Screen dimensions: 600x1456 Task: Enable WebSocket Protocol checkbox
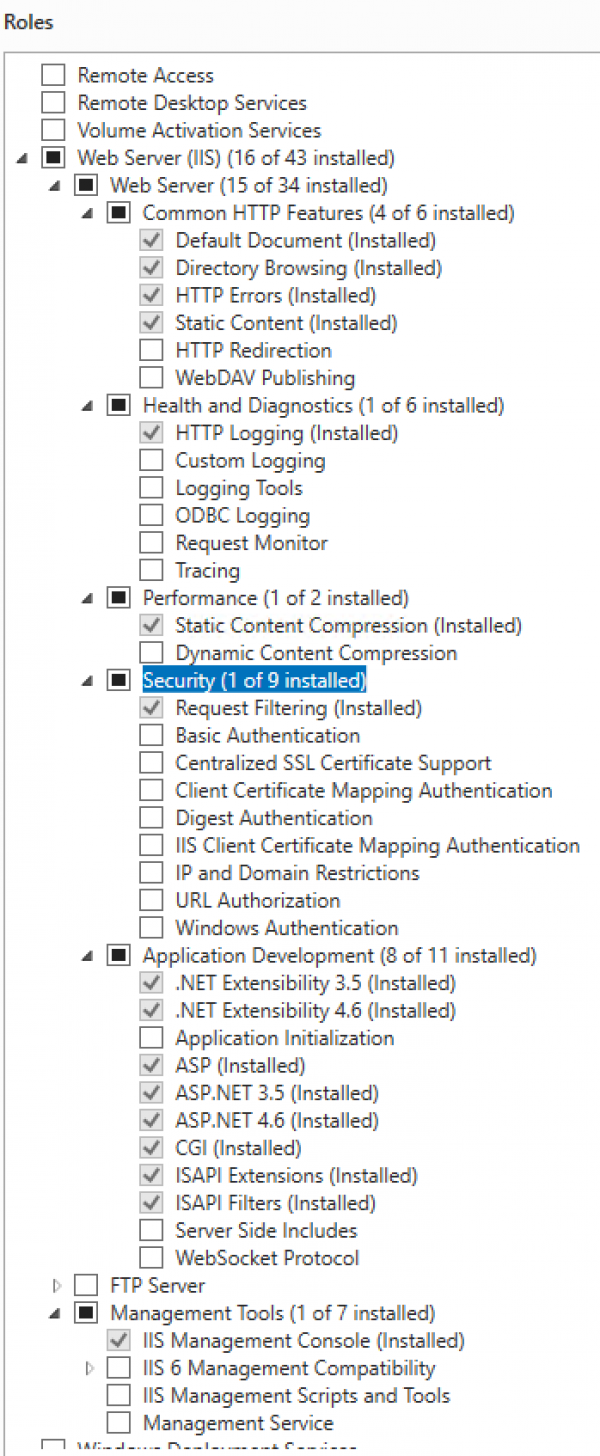tap(151, 1258)
